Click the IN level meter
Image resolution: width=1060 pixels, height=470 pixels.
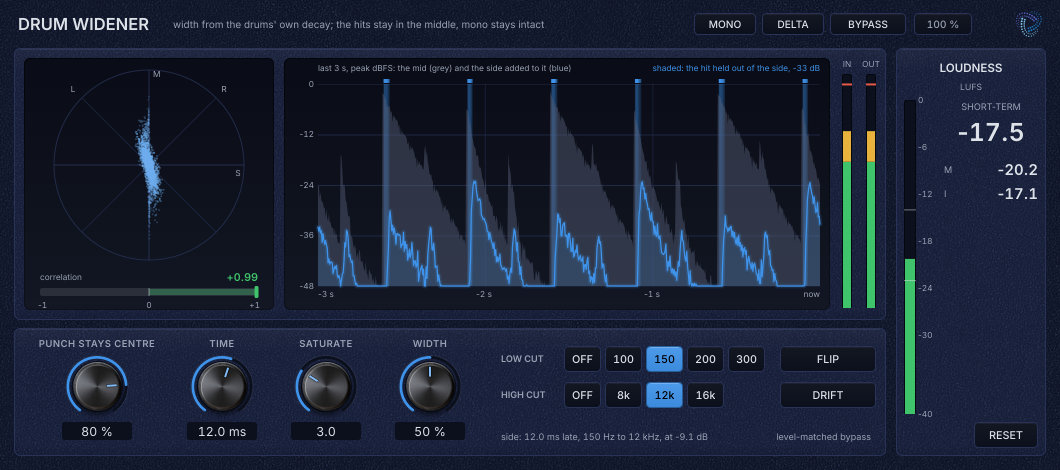pos(847,191)
